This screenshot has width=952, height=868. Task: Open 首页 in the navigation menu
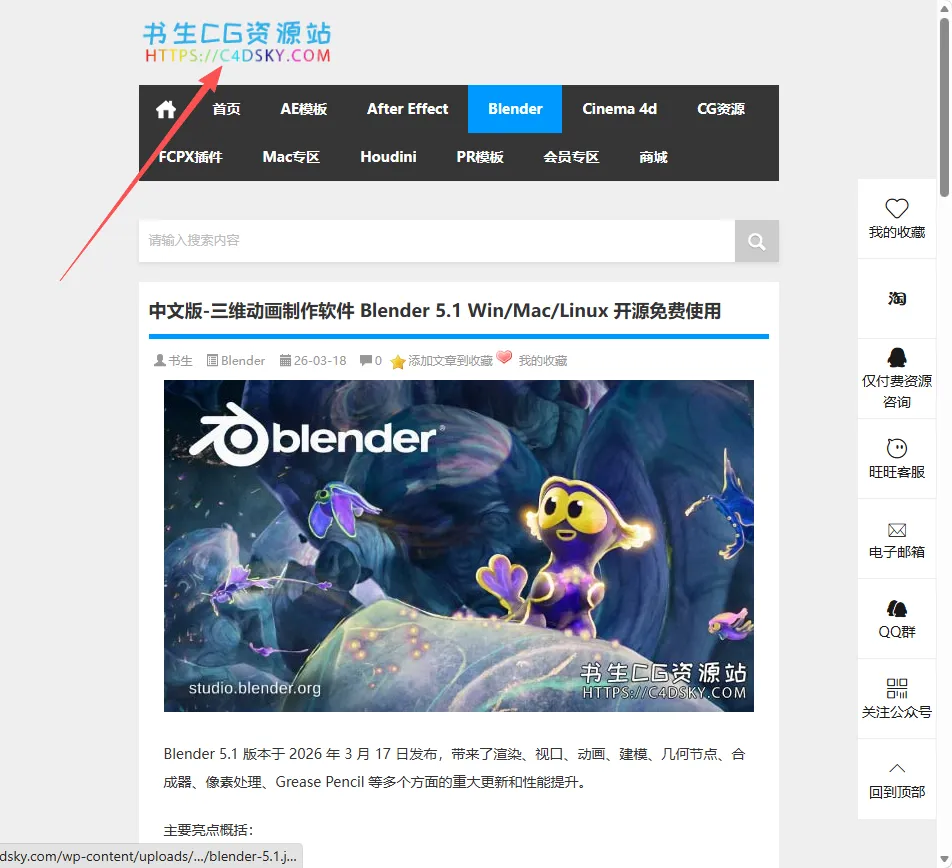(x=226, y=109)
